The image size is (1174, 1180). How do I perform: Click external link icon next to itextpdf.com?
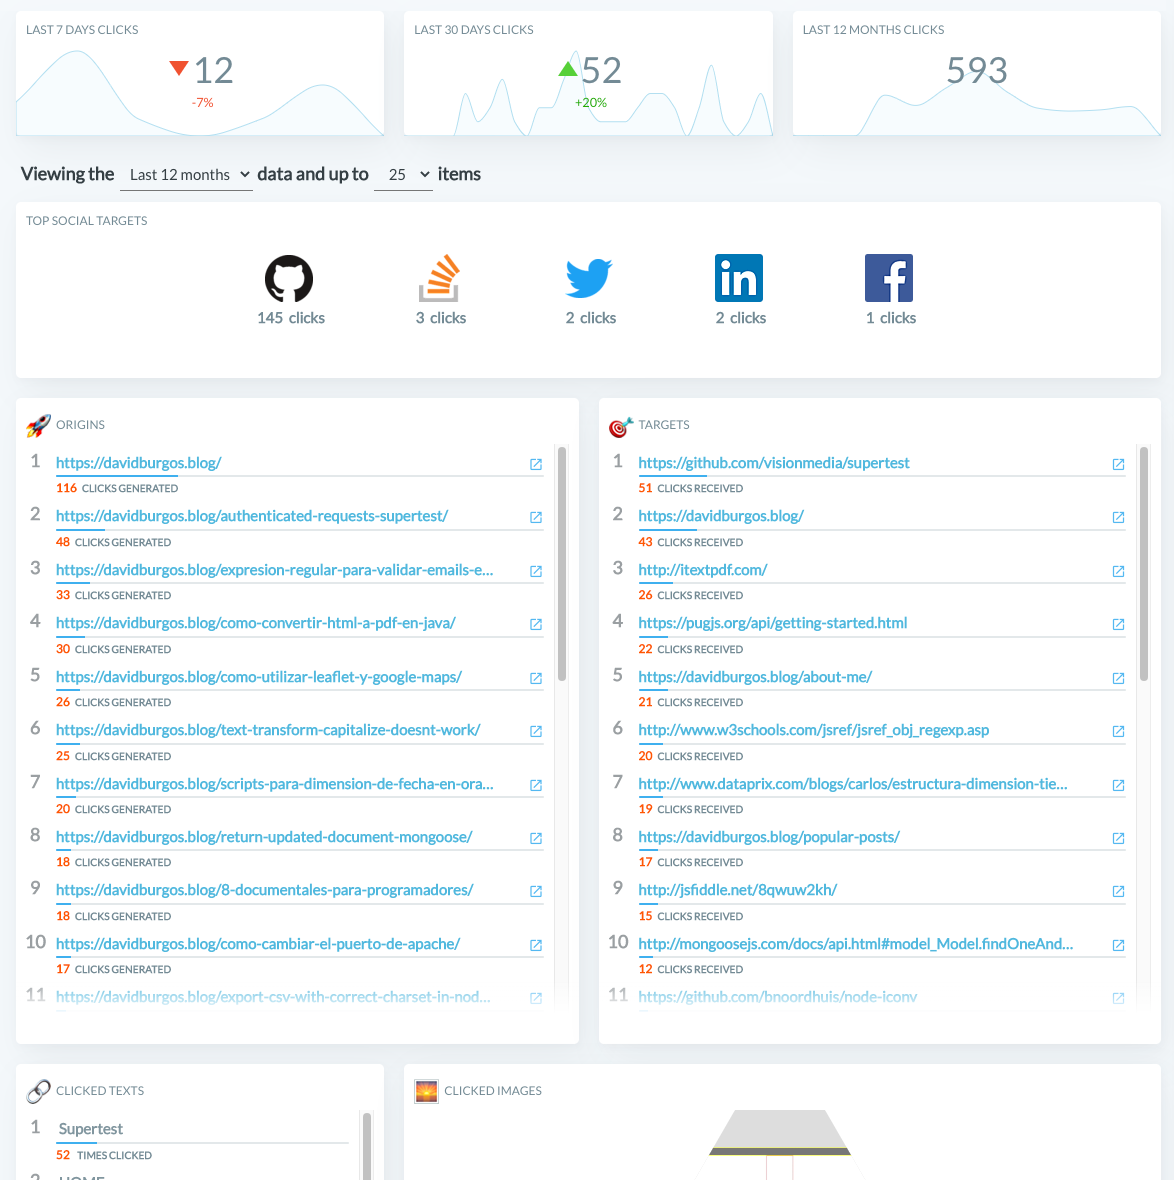click(x=1118, y=571)
